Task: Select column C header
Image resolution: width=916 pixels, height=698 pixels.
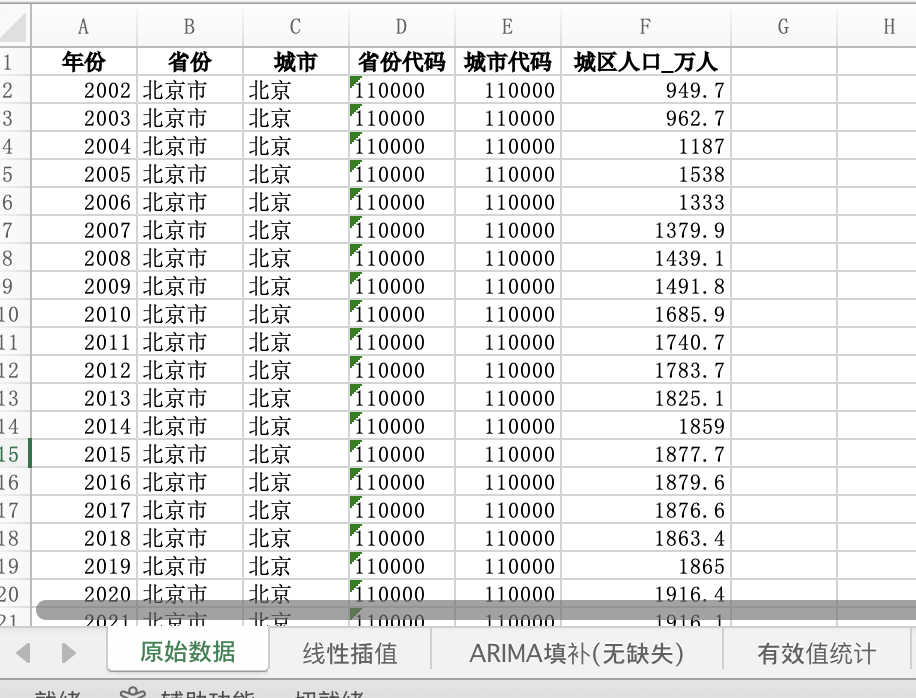Action: point(296,26)
